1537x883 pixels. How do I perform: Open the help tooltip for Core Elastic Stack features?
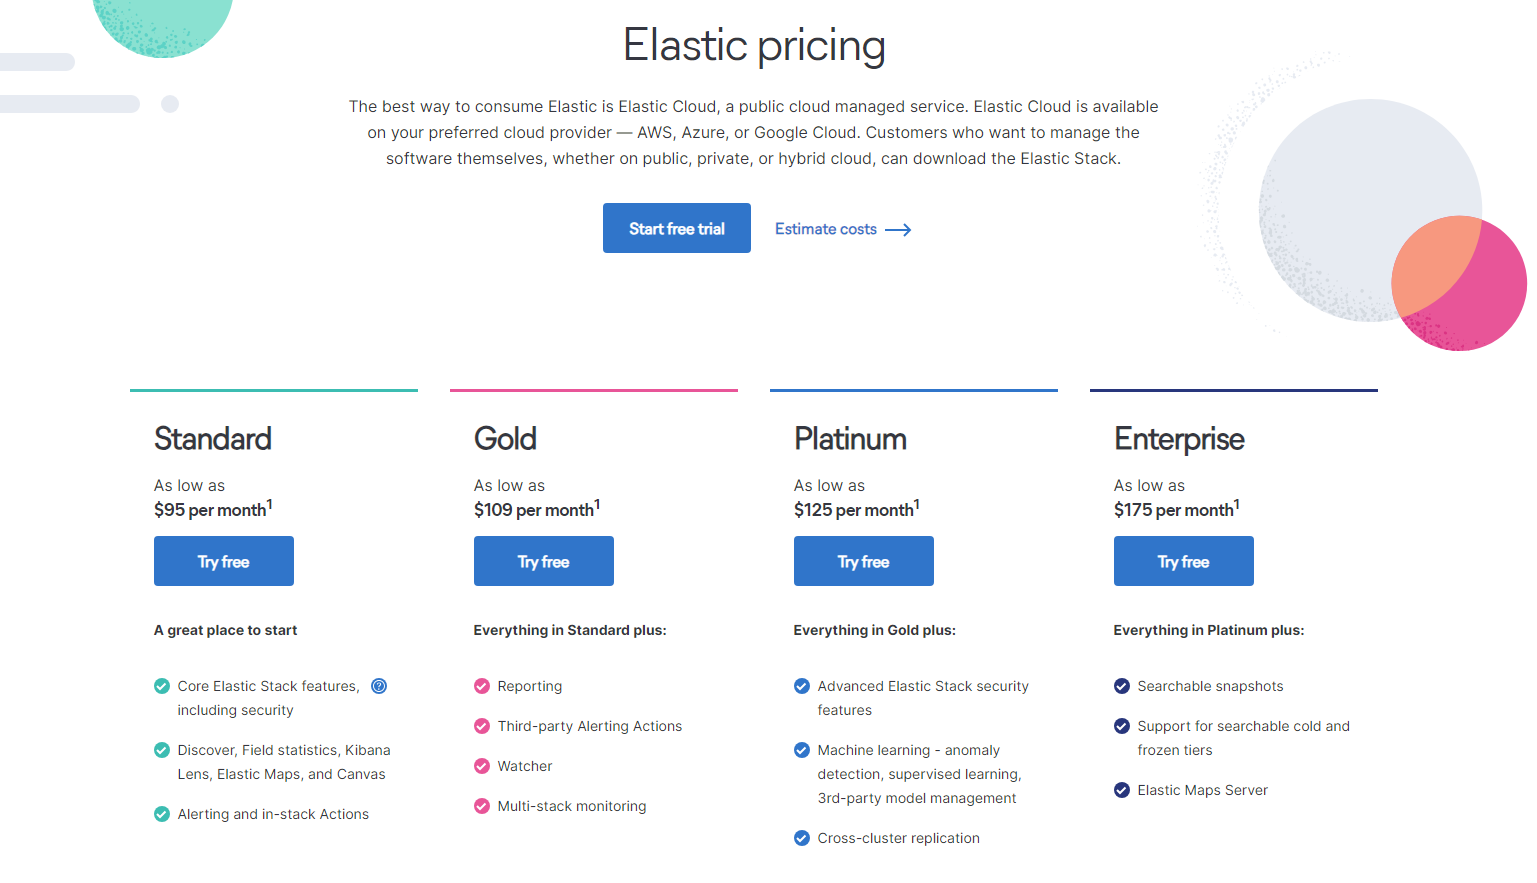point(378,686)
